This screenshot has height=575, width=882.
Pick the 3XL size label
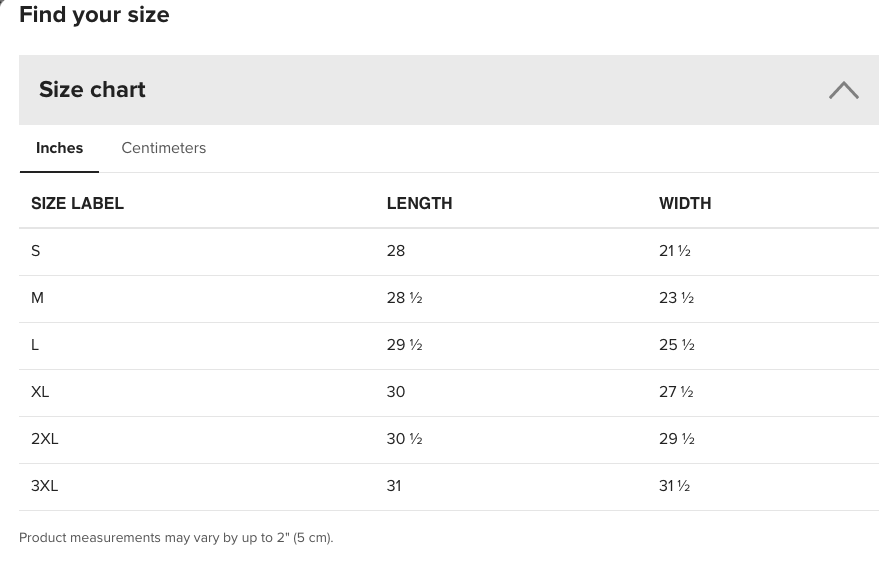coord(45,486)
